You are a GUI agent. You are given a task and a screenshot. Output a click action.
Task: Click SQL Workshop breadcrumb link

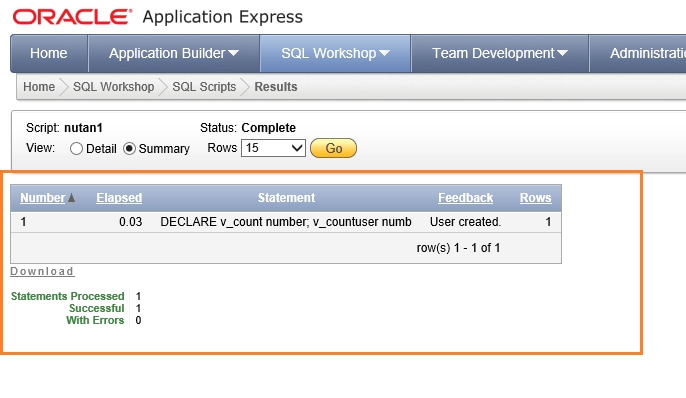[113, 87]
